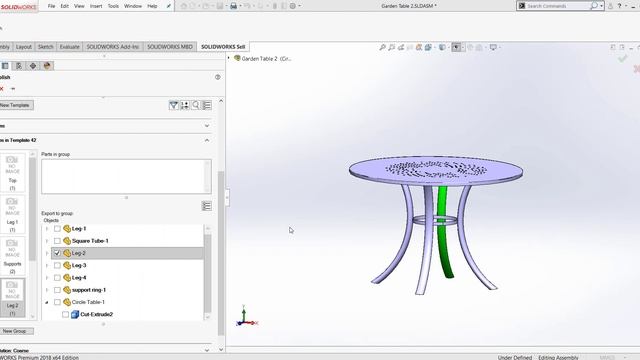Check the Leg-3 checkbox
This screenshot has width=640, height=360.
(57, 265)
